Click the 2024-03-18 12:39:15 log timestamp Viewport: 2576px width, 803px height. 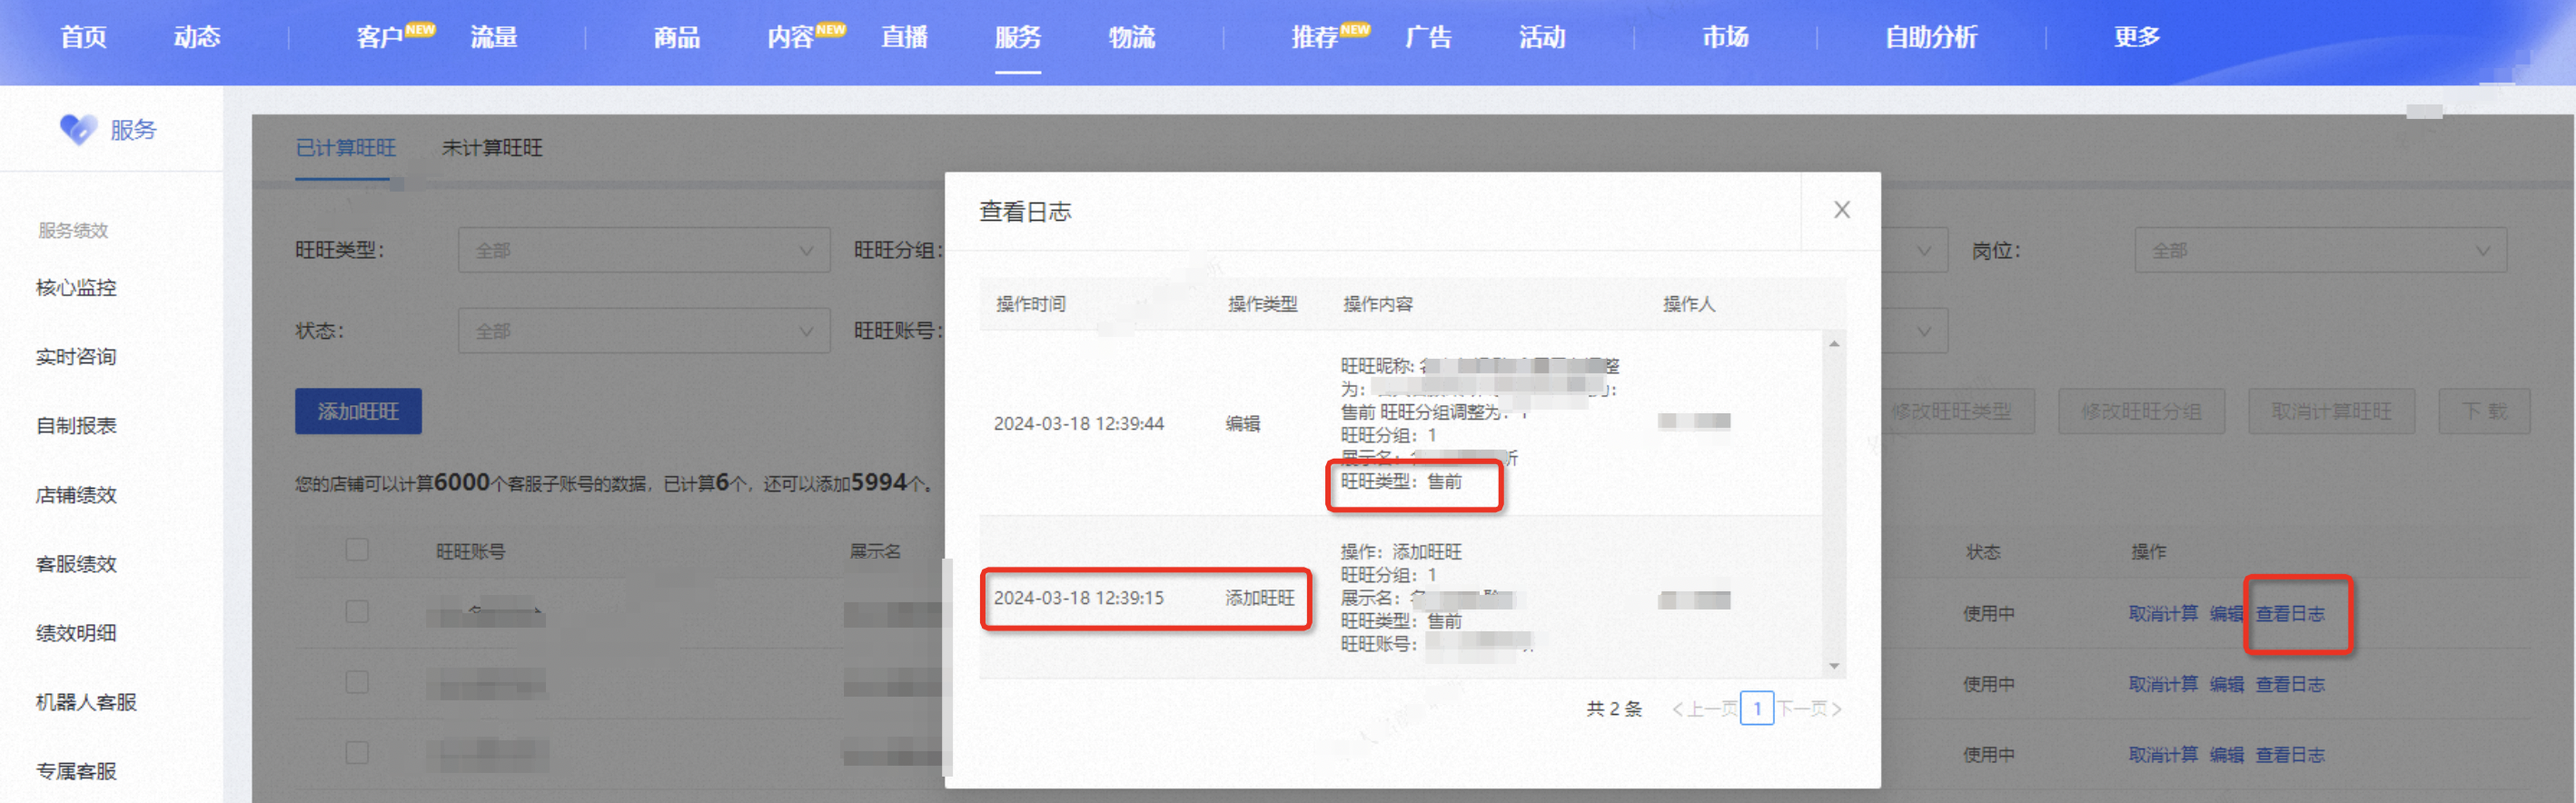1078,598
